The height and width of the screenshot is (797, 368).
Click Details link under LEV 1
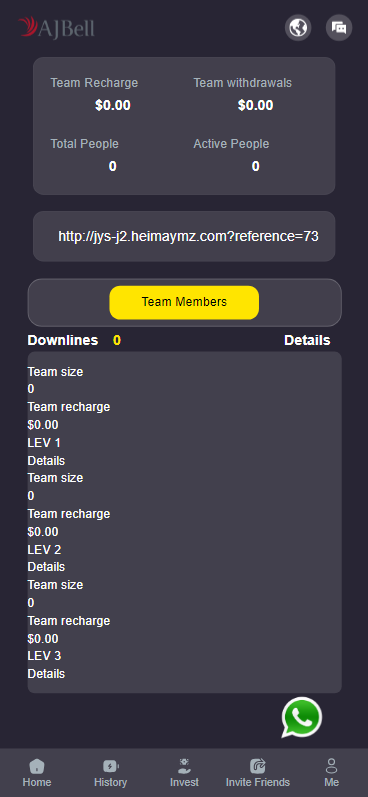tap(46, 461)
